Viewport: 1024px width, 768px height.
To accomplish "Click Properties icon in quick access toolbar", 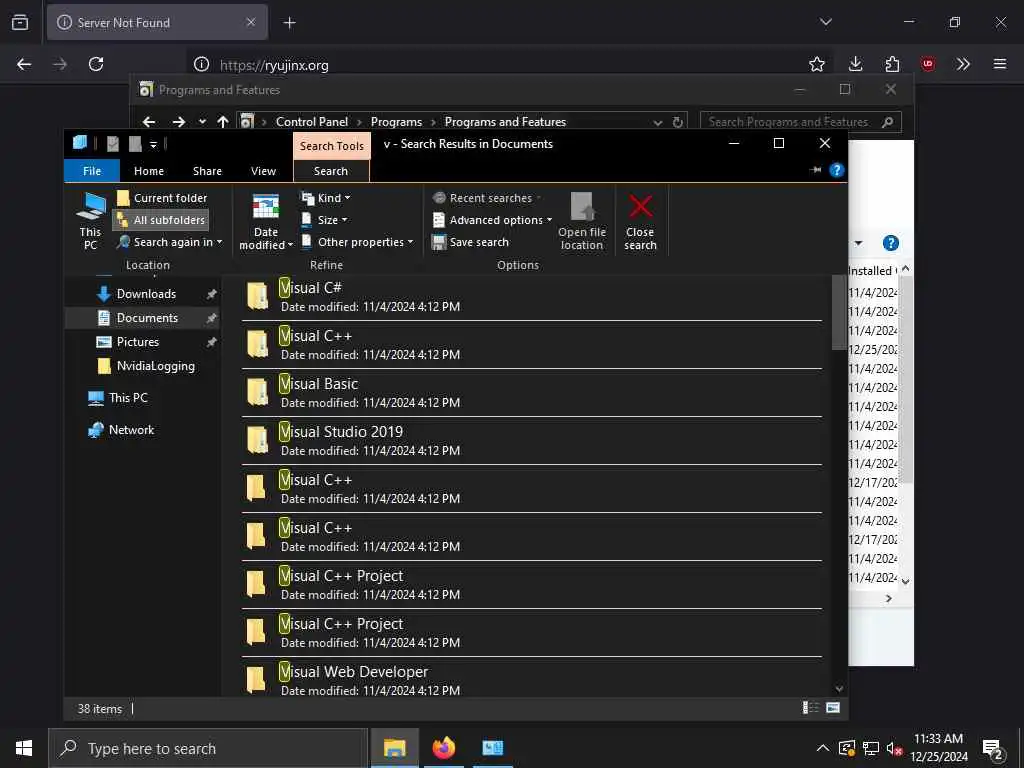I will (x=112, y=144).
